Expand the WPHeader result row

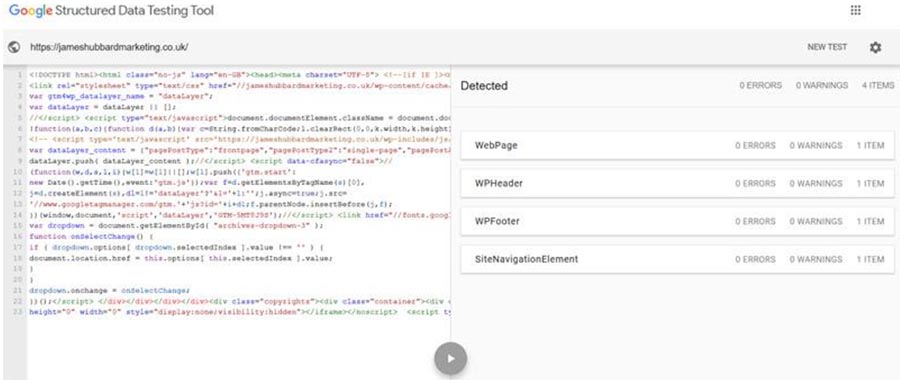(677, 184)
